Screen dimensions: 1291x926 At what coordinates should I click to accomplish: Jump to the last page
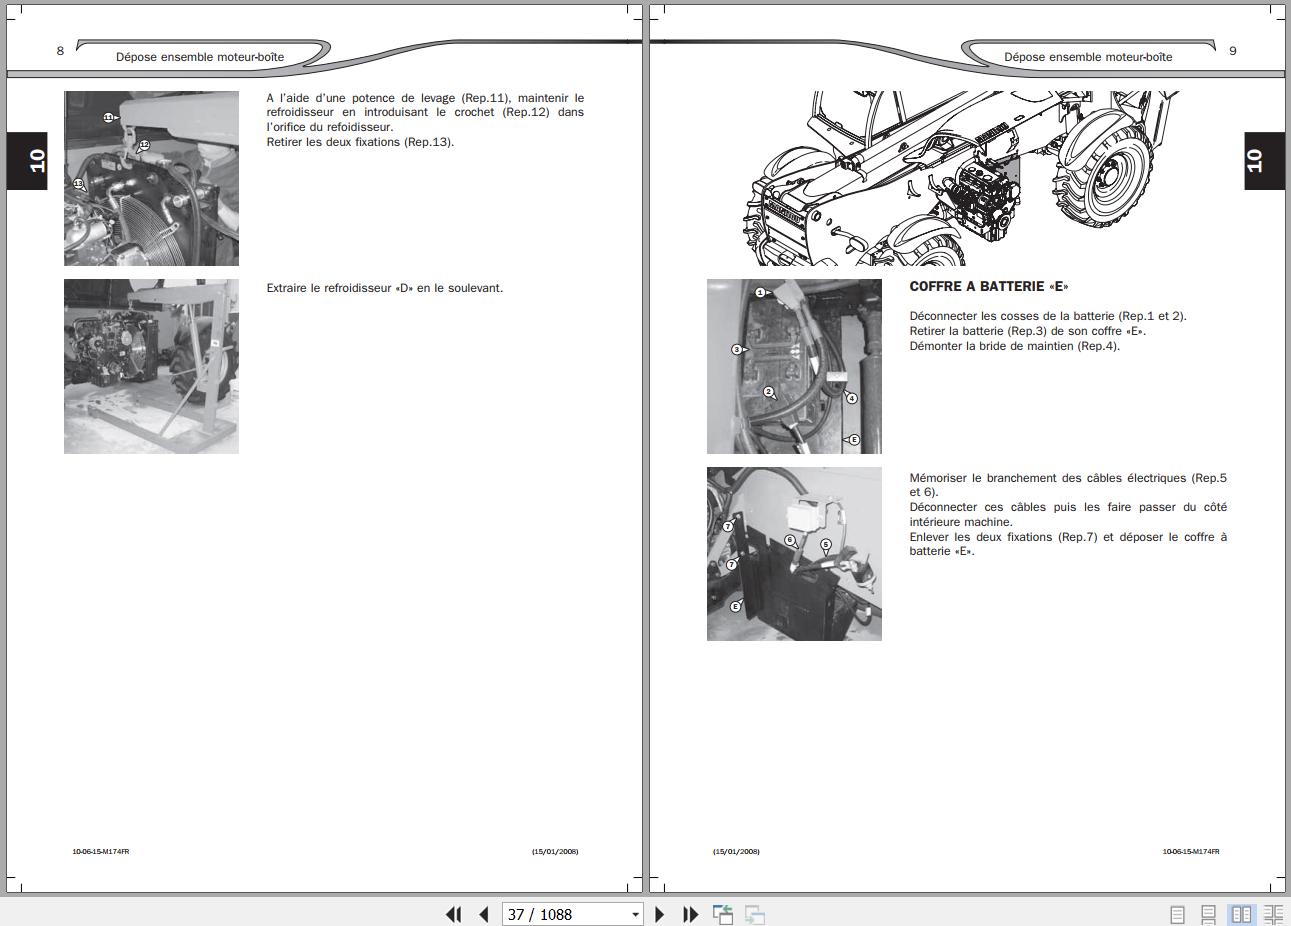click(x=690, y=914)
